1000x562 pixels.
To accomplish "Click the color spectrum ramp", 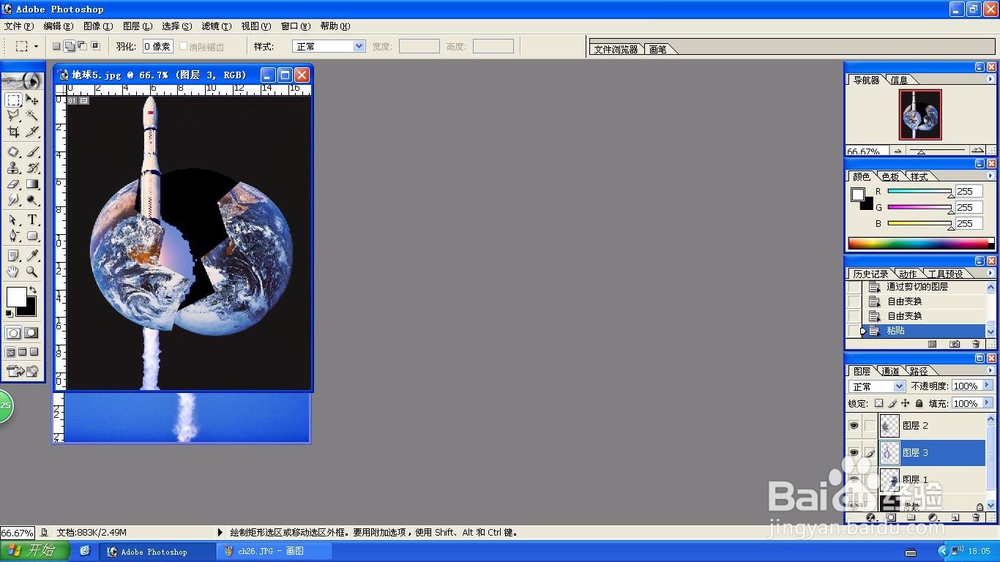I will 920,243.
